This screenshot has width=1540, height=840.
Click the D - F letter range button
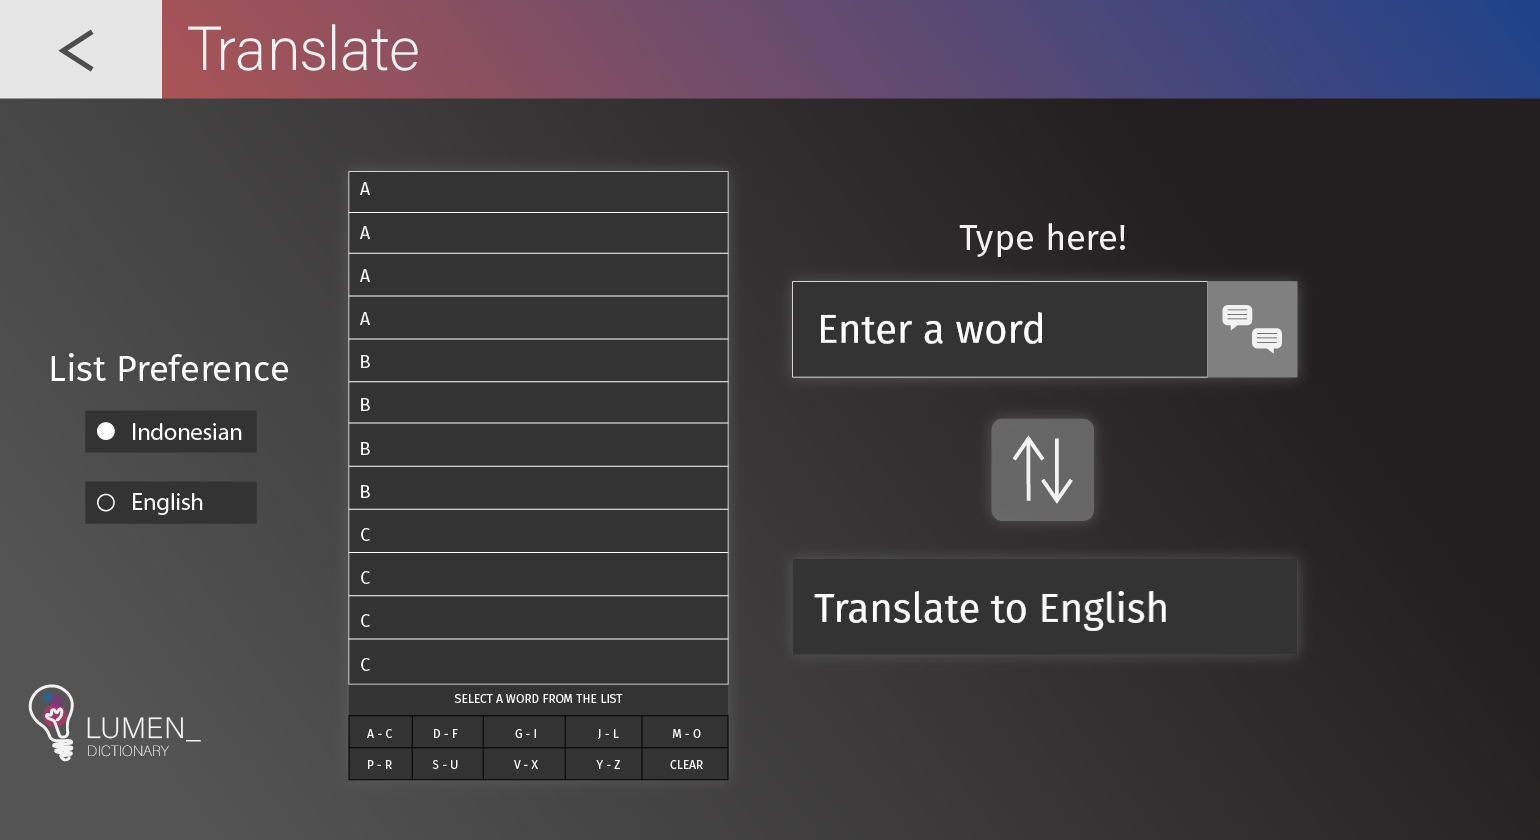coord(447,732)
